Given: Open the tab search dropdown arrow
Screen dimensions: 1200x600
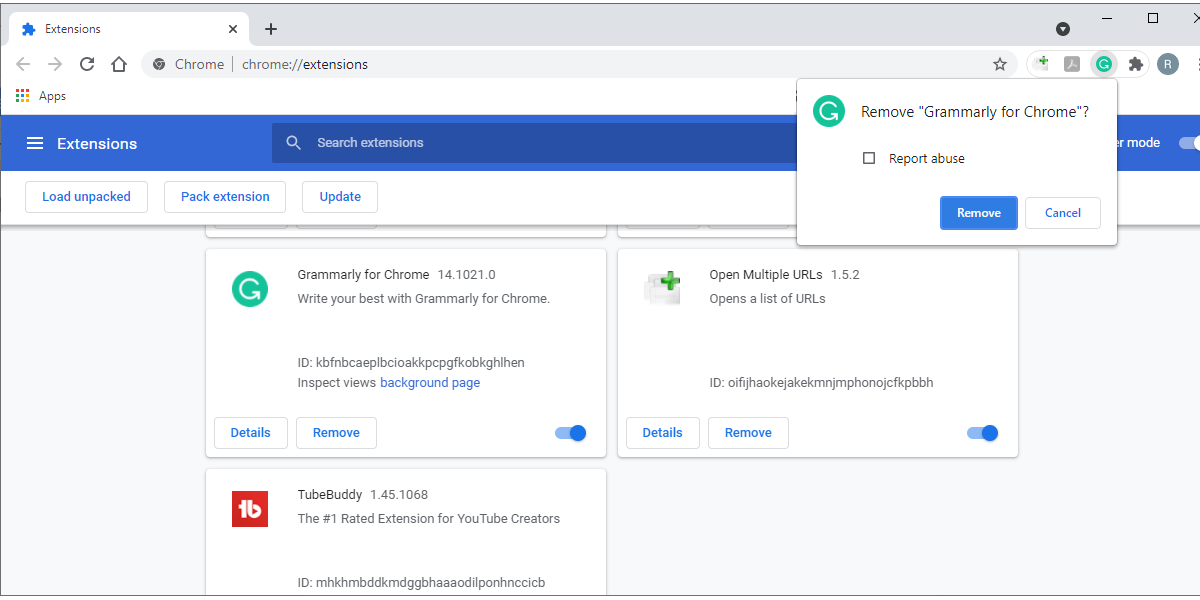Looking at the screenshot, I should tap(1063, 29).
